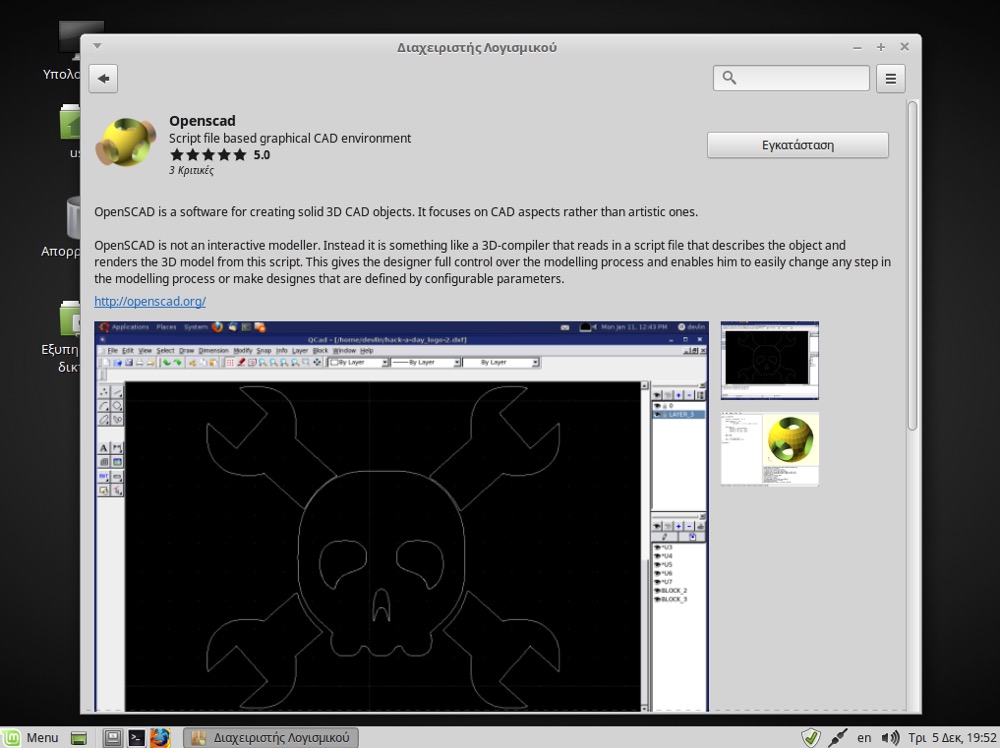
Task: Go back with the arrow button
Action: point(103,78)
